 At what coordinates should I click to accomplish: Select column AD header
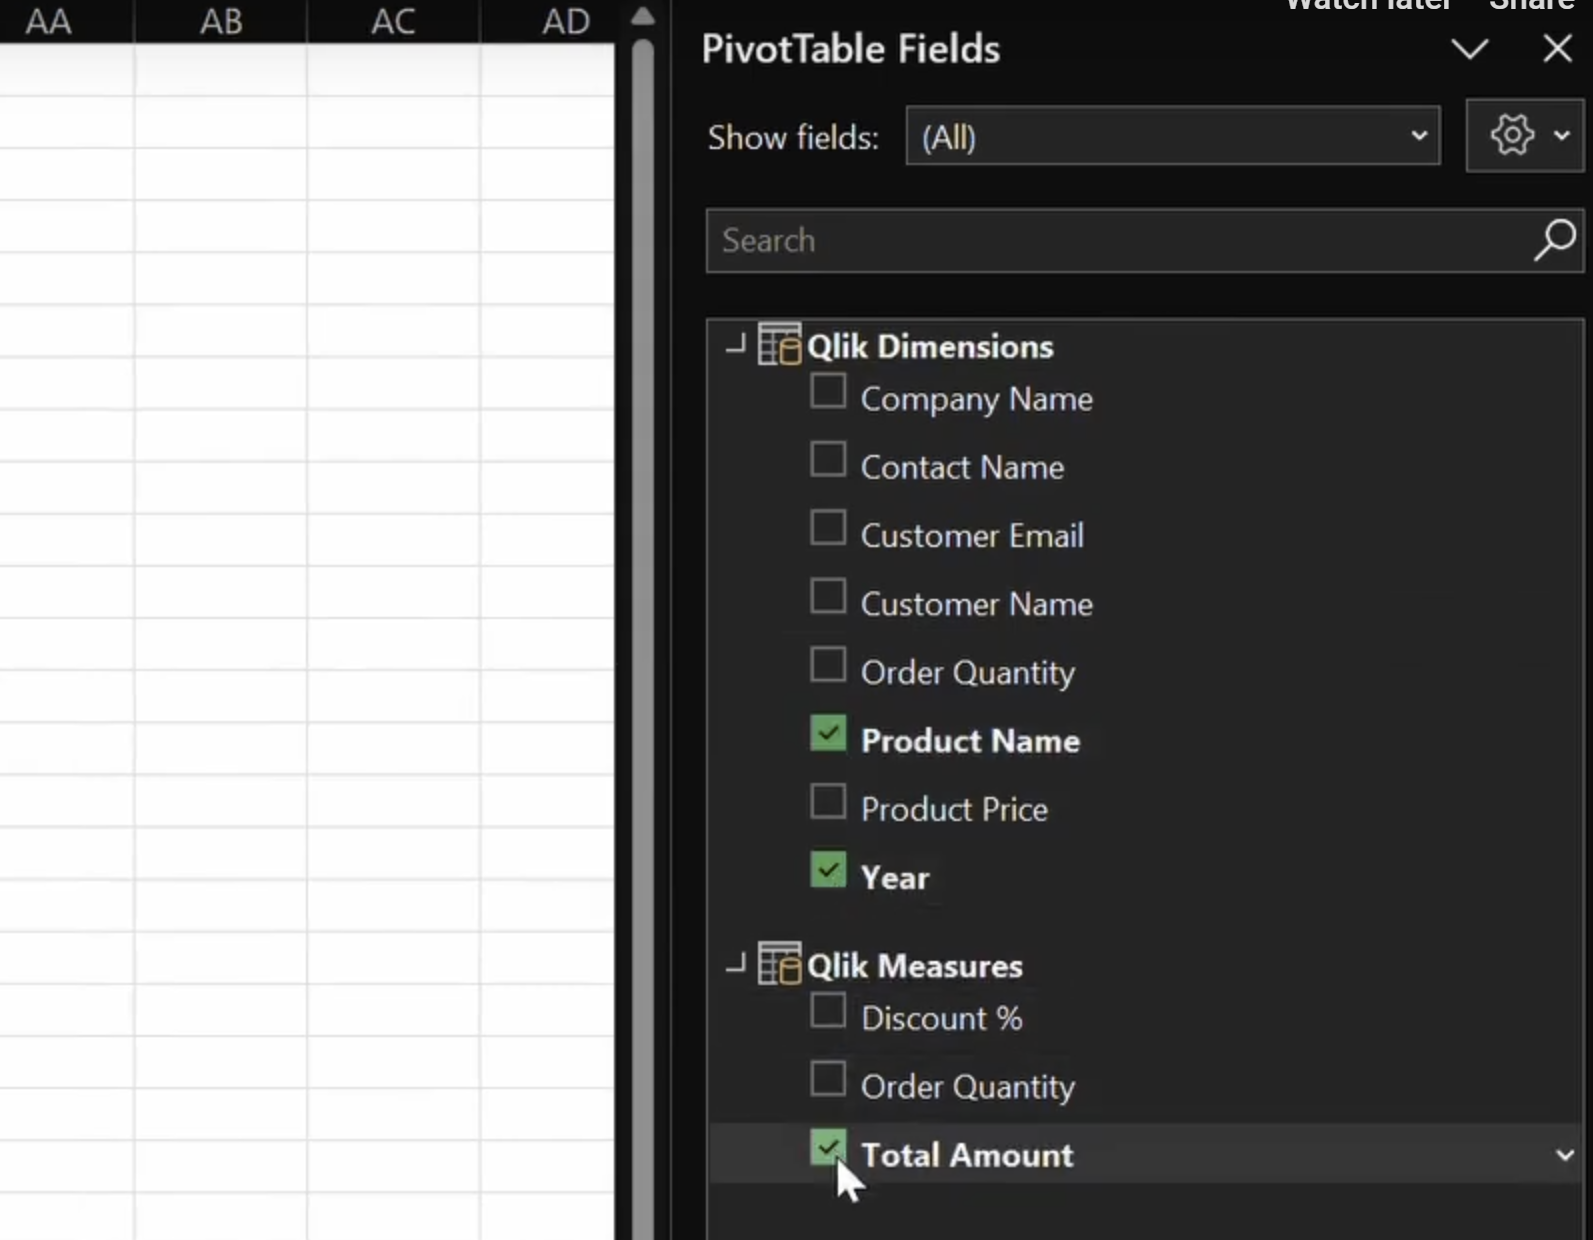click(x=548, y=20)
